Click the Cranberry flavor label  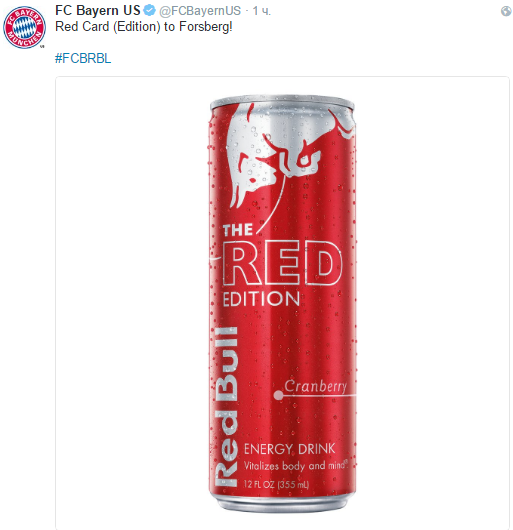[x=315, y=386]
